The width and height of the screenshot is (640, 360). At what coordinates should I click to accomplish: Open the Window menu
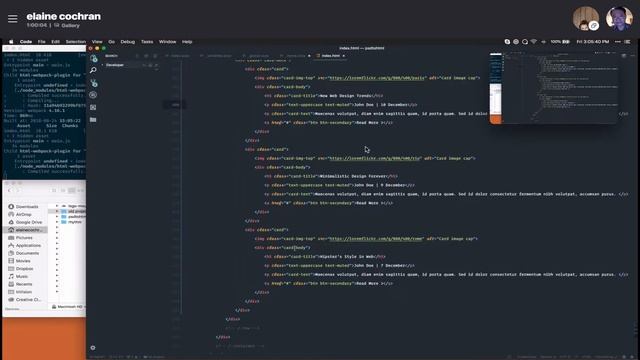(x=167, y=42)
